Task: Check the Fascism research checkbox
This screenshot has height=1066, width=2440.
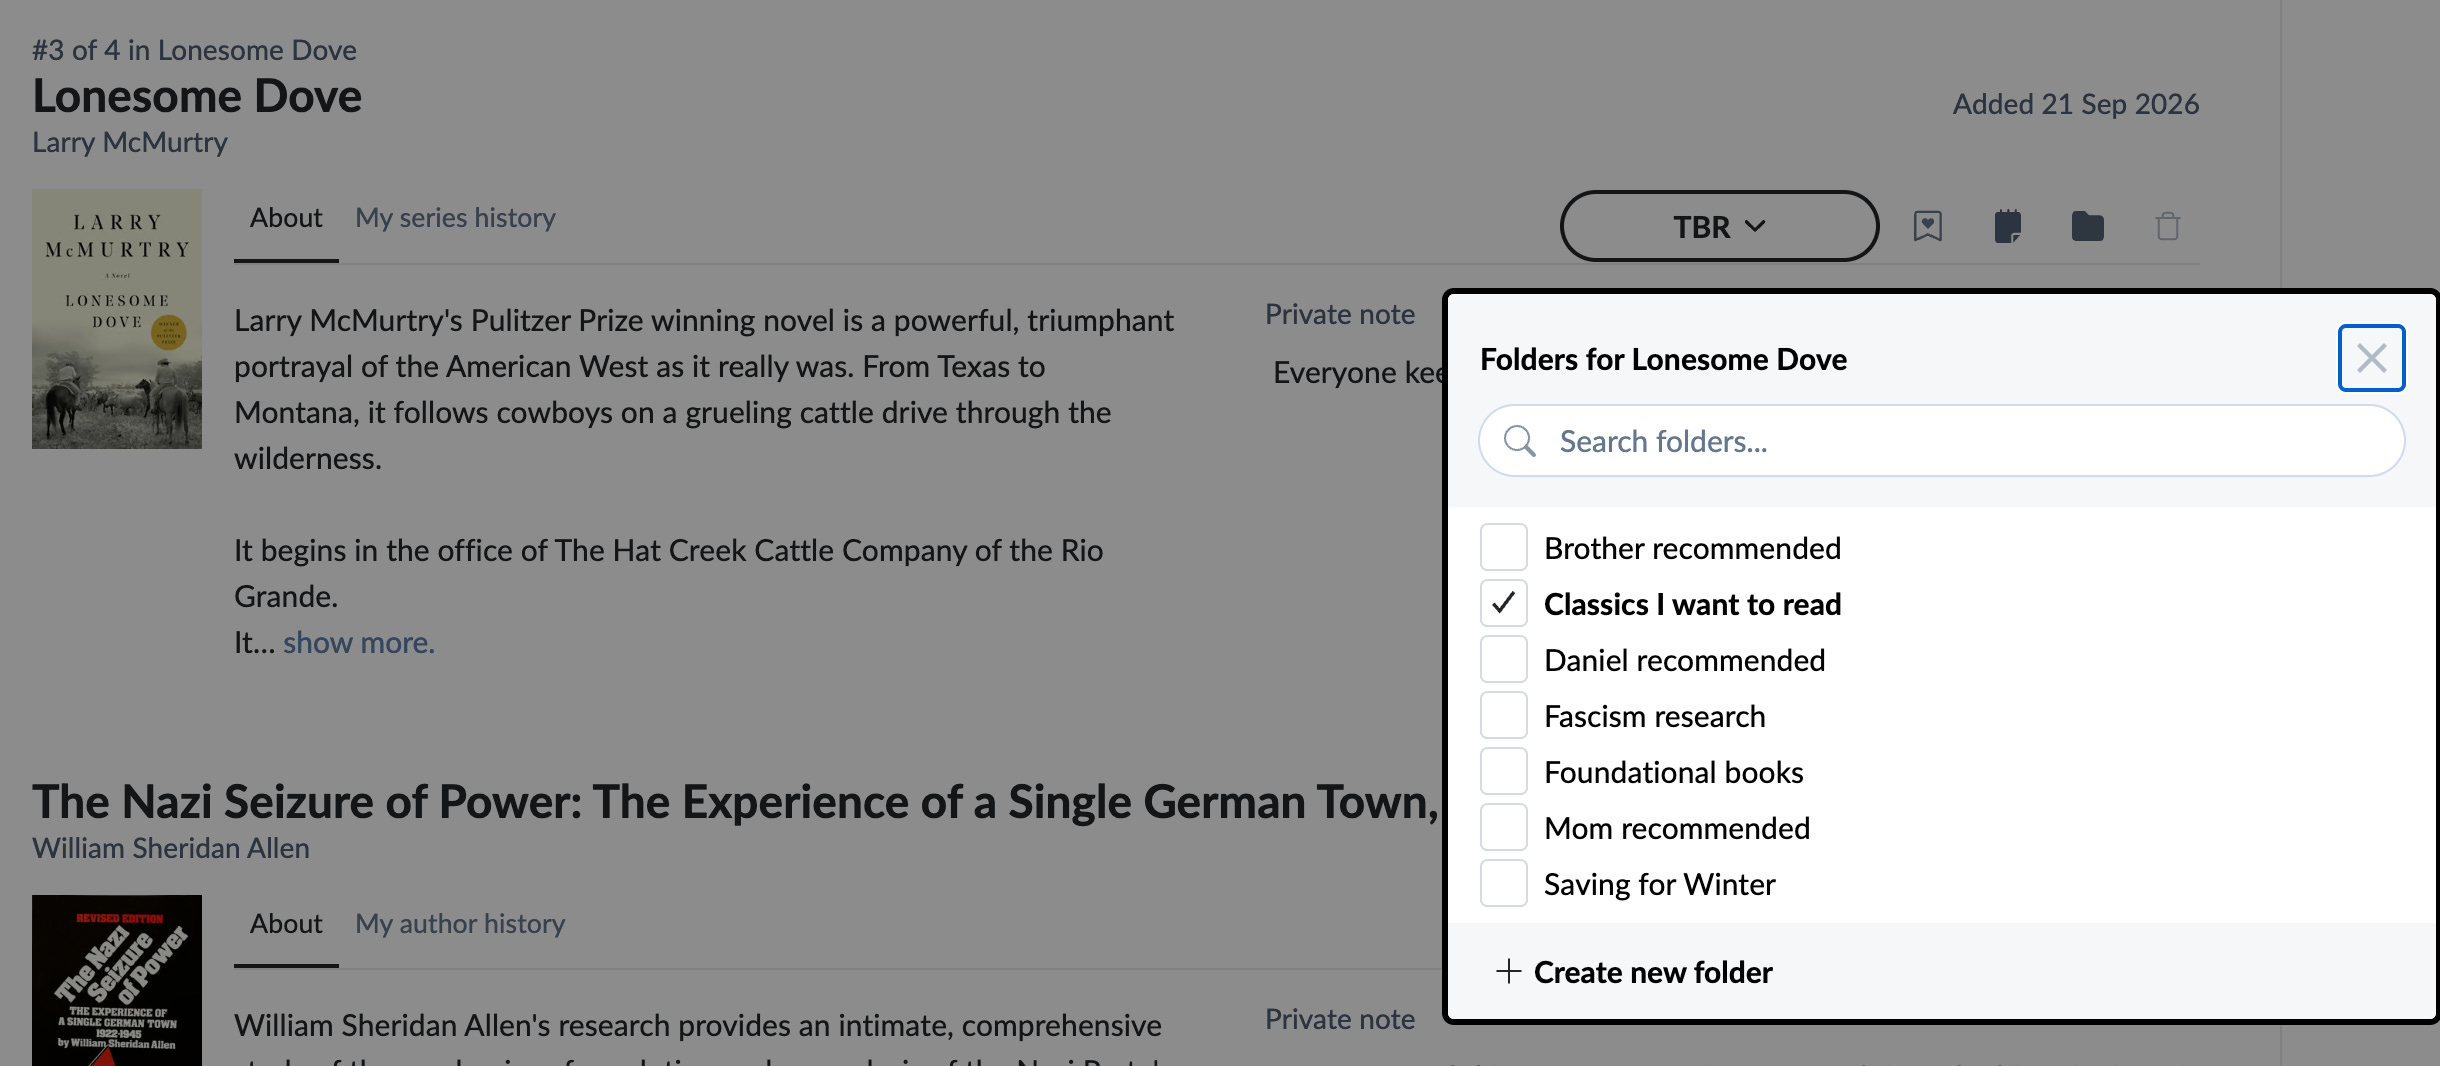Action: pos(1503,715)
